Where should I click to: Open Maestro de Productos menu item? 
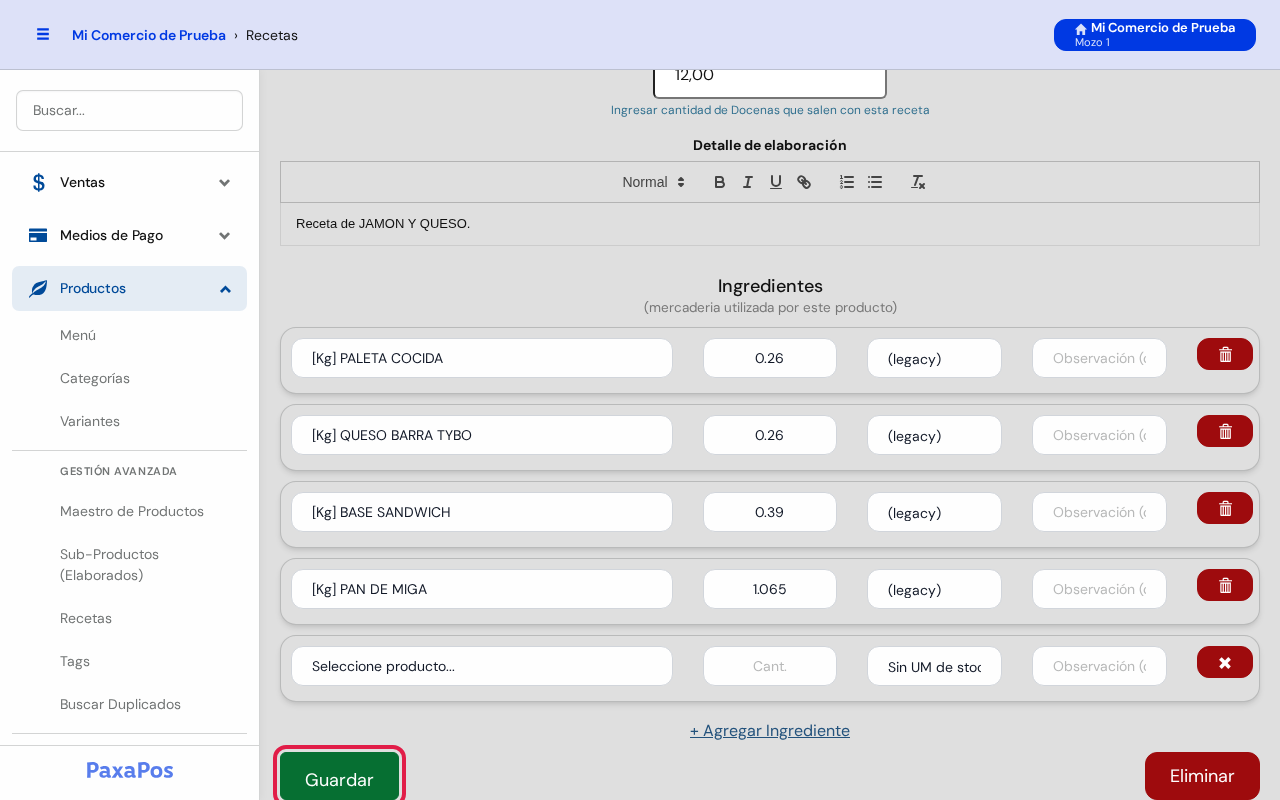132,511
